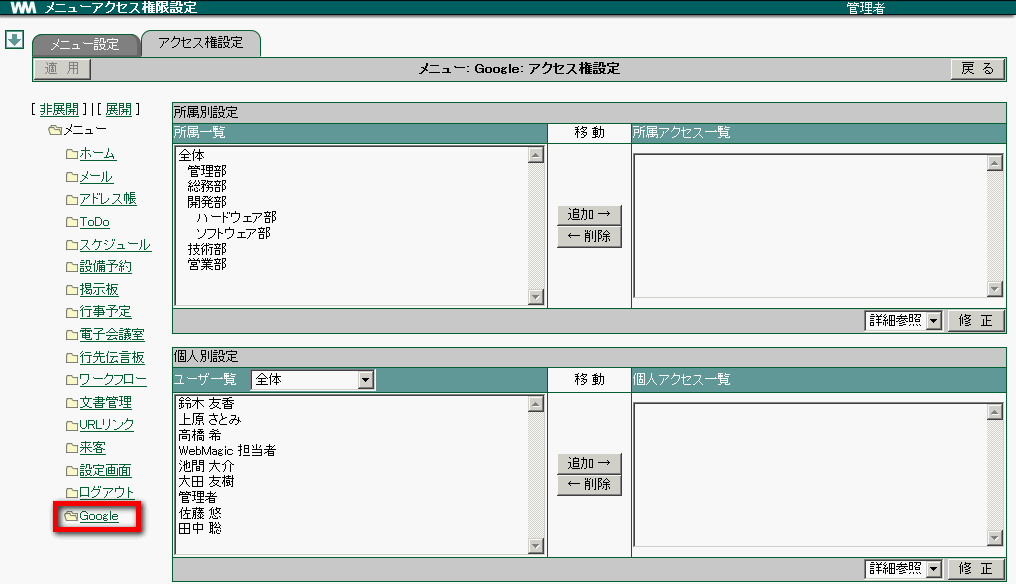Click 修正 button in department section
1016x584 pixels.
[976, 321]
